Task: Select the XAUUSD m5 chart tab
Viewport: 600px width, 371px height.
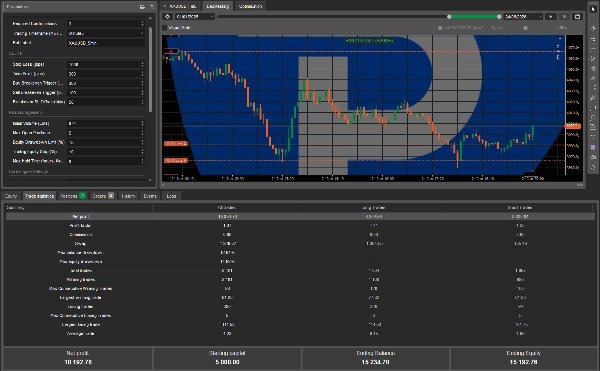Action: click(180, 6)
